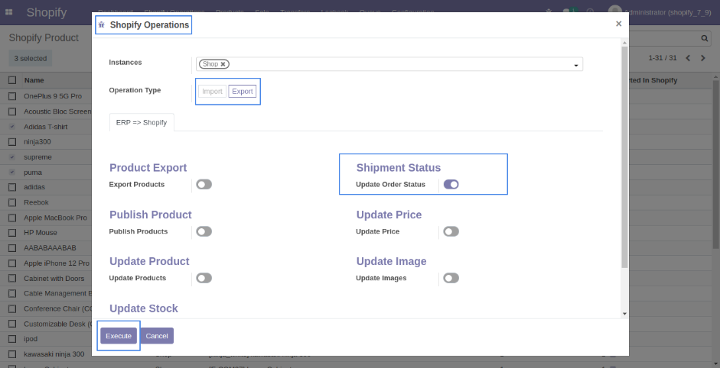Close the Shopify Operations dialog

[619, 24]
